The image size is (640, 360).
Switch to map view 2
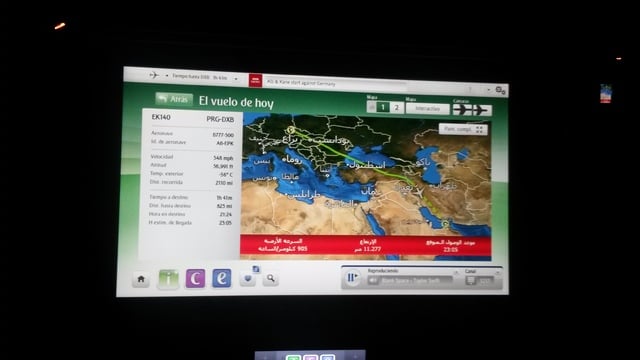point(396,108)
